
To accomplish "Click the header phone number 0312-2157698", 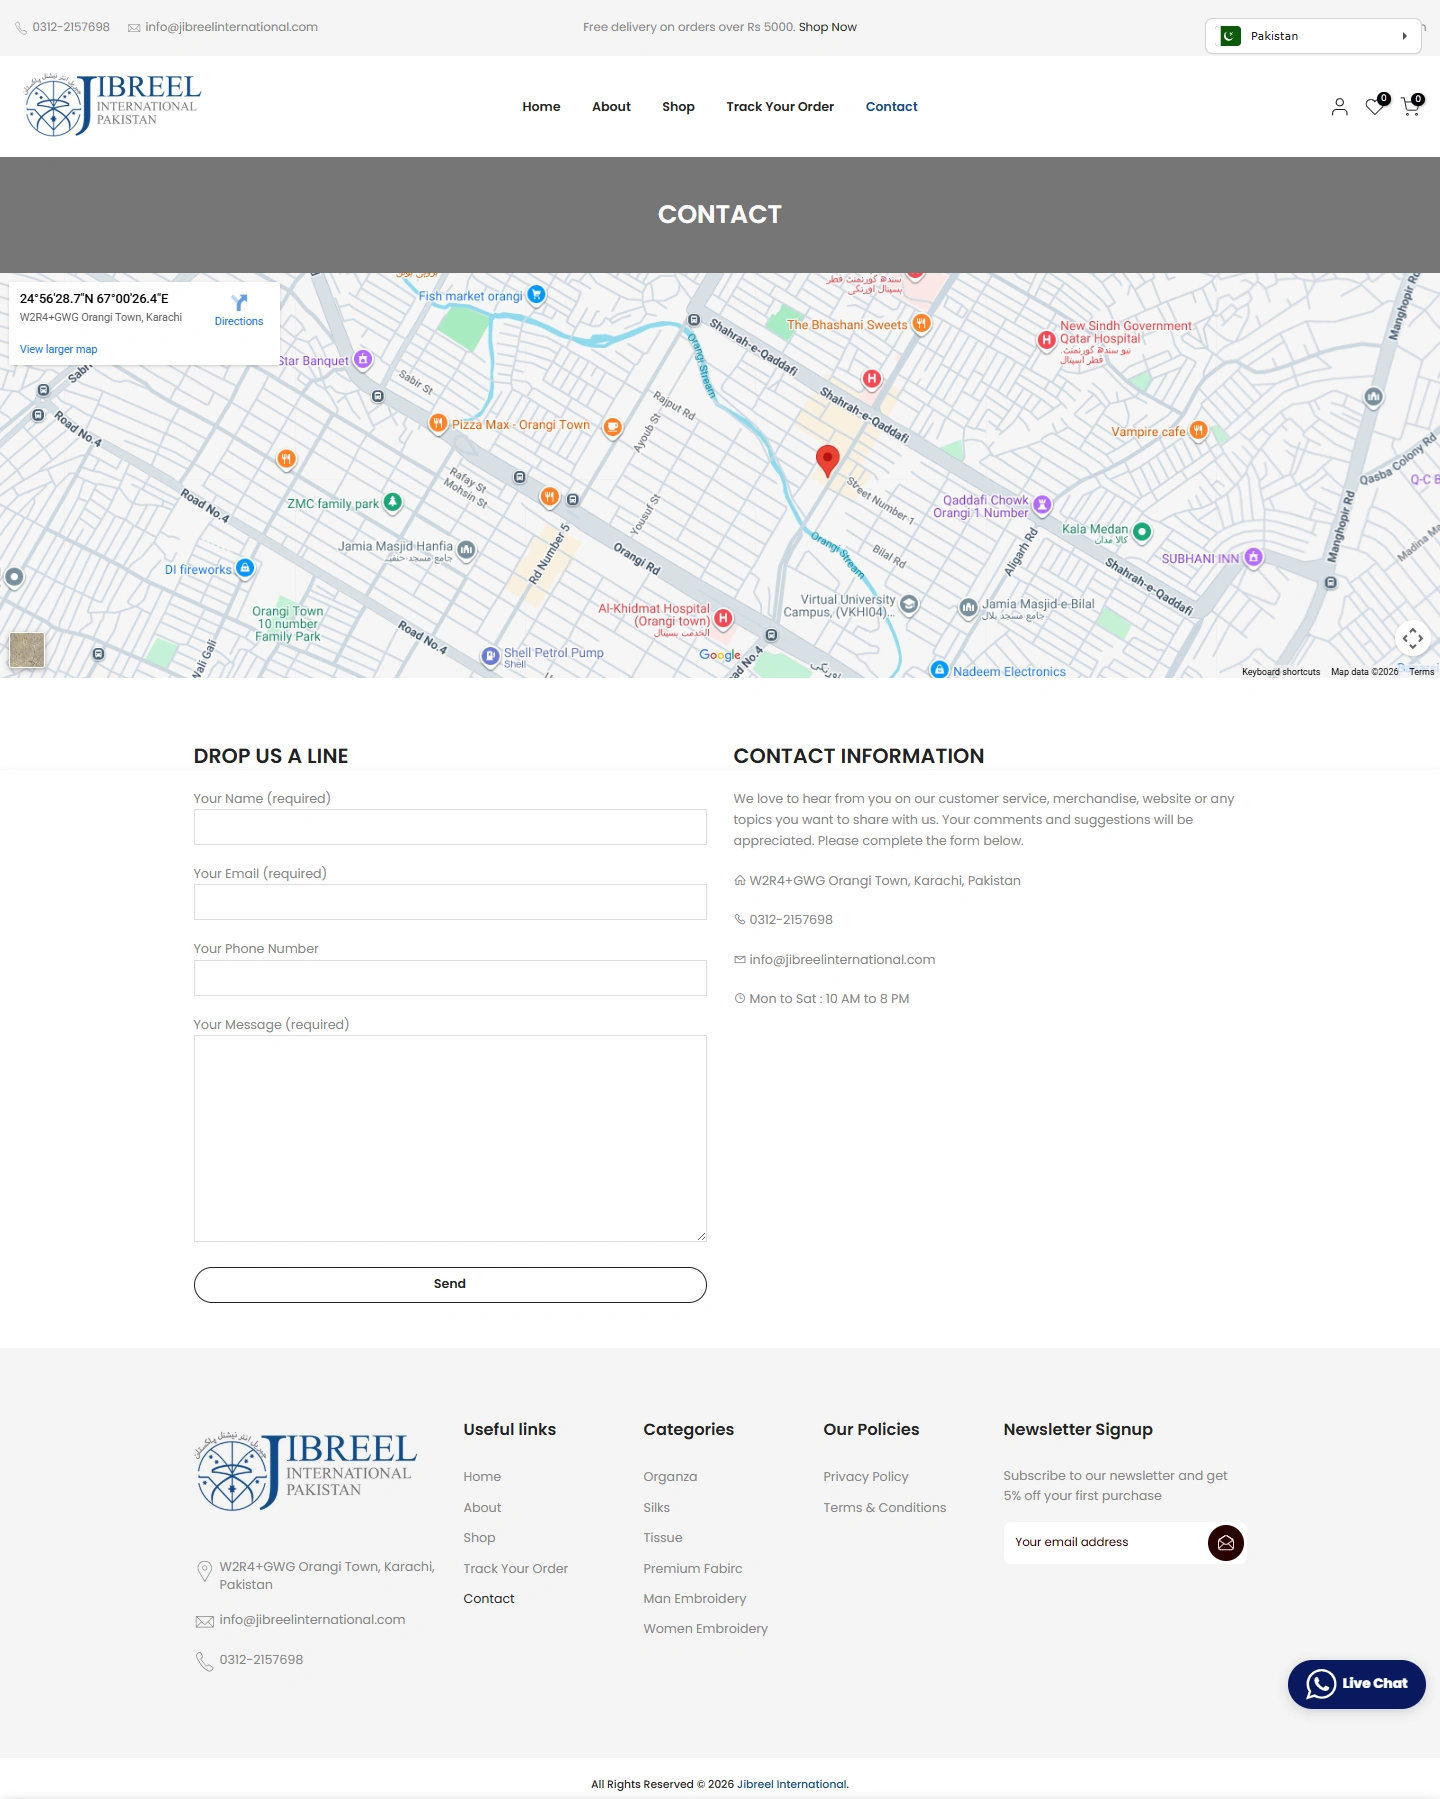I will (x=71, y=27).
